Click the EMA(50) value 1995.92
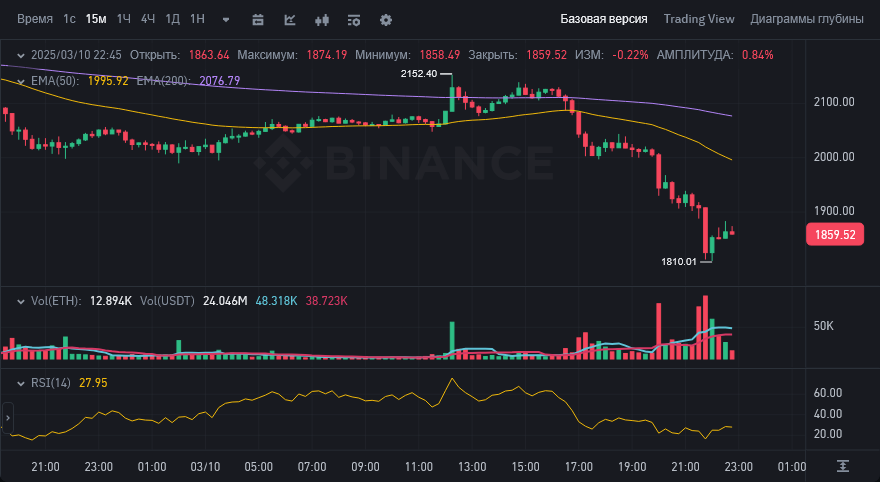Image resolution: width=880 pixels, height=482 pixels. [x=108, y=81]
